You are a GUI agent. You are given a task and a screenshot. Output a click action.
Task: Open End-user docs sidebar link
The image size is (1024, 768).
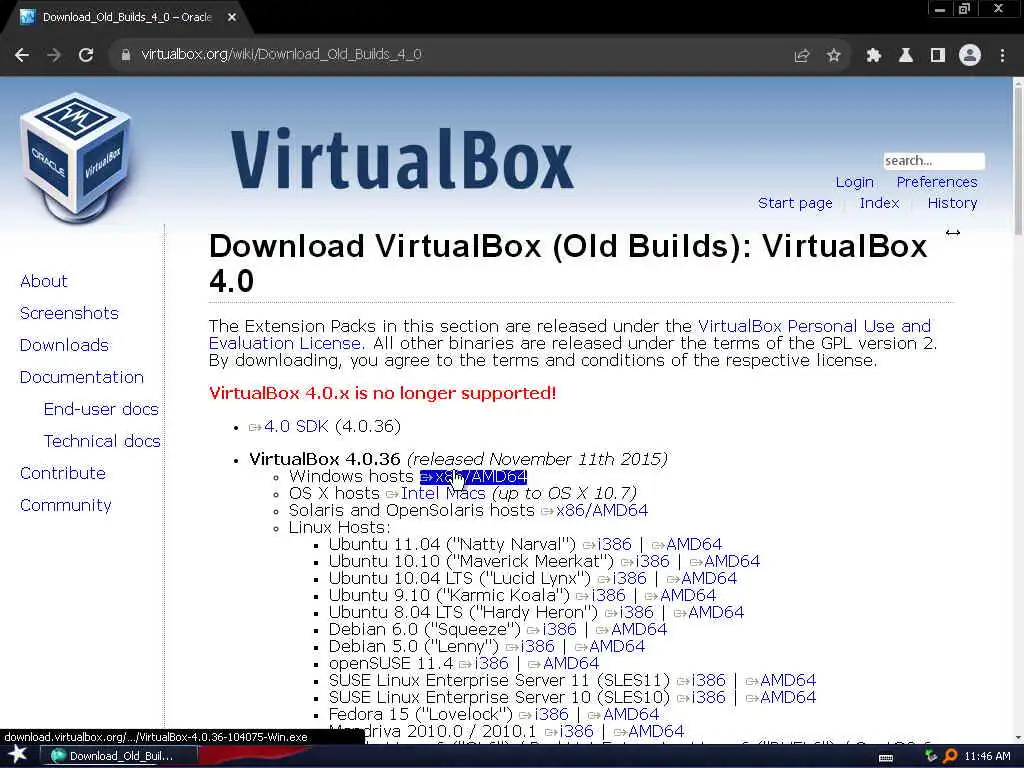(x=101, y=409)
